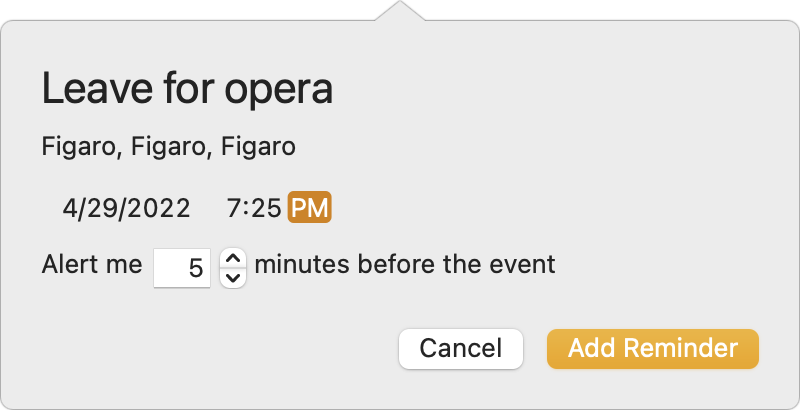The image size is (800, 410).
Task: Click the Figaro, Figaro, Figaro notes text
Action: point(168,147)
